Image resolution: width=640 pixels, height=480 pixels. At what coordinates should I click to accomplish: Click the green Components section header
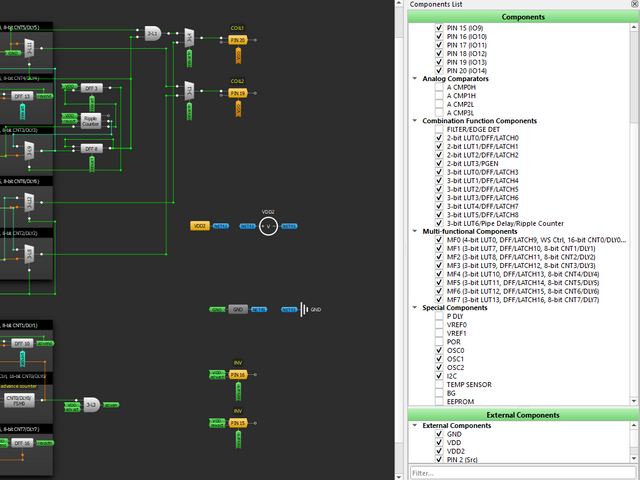523,17
